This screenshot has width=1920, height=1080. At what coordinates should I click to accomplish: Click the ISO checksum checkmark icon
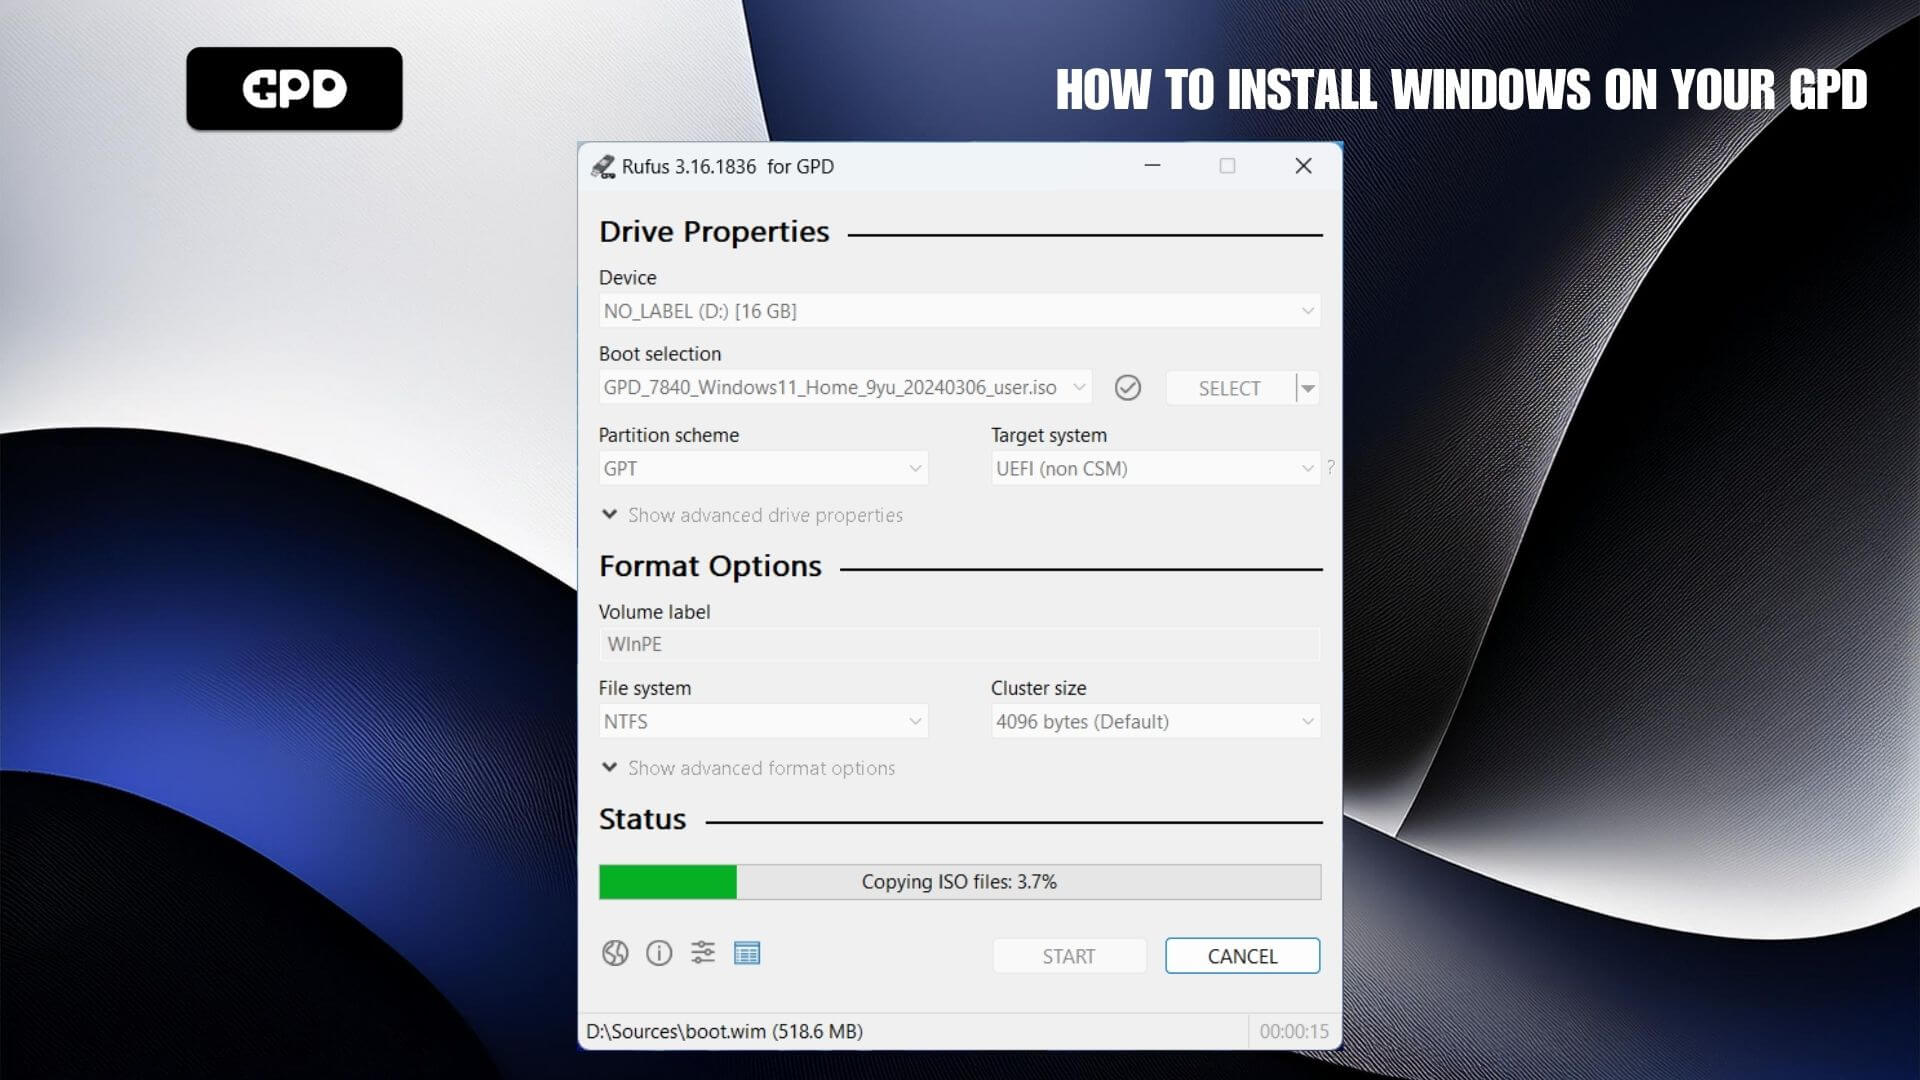pyautogui.click(x=1127, y=388)
